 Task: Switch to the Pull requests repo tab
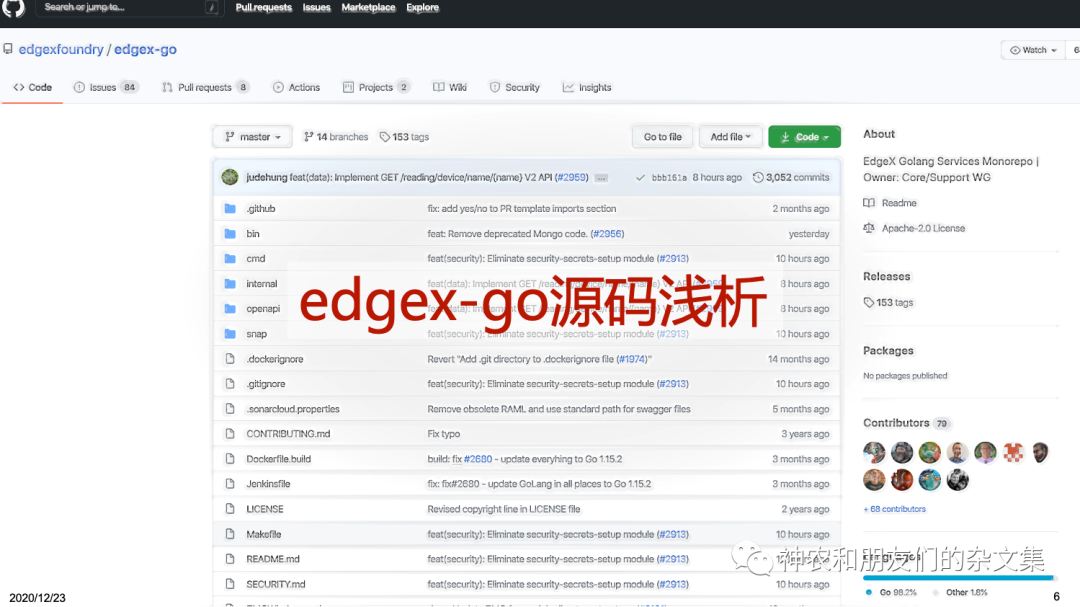coord(205,88)
